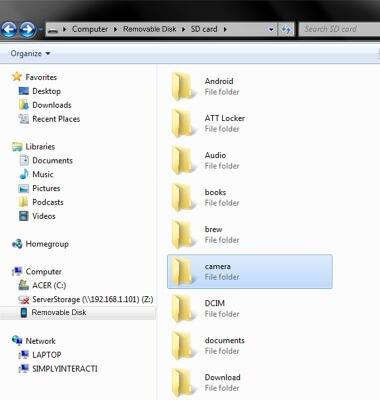Click the 'brew' folder name
Screen dimensions: 380x400
tap(213, 229)
